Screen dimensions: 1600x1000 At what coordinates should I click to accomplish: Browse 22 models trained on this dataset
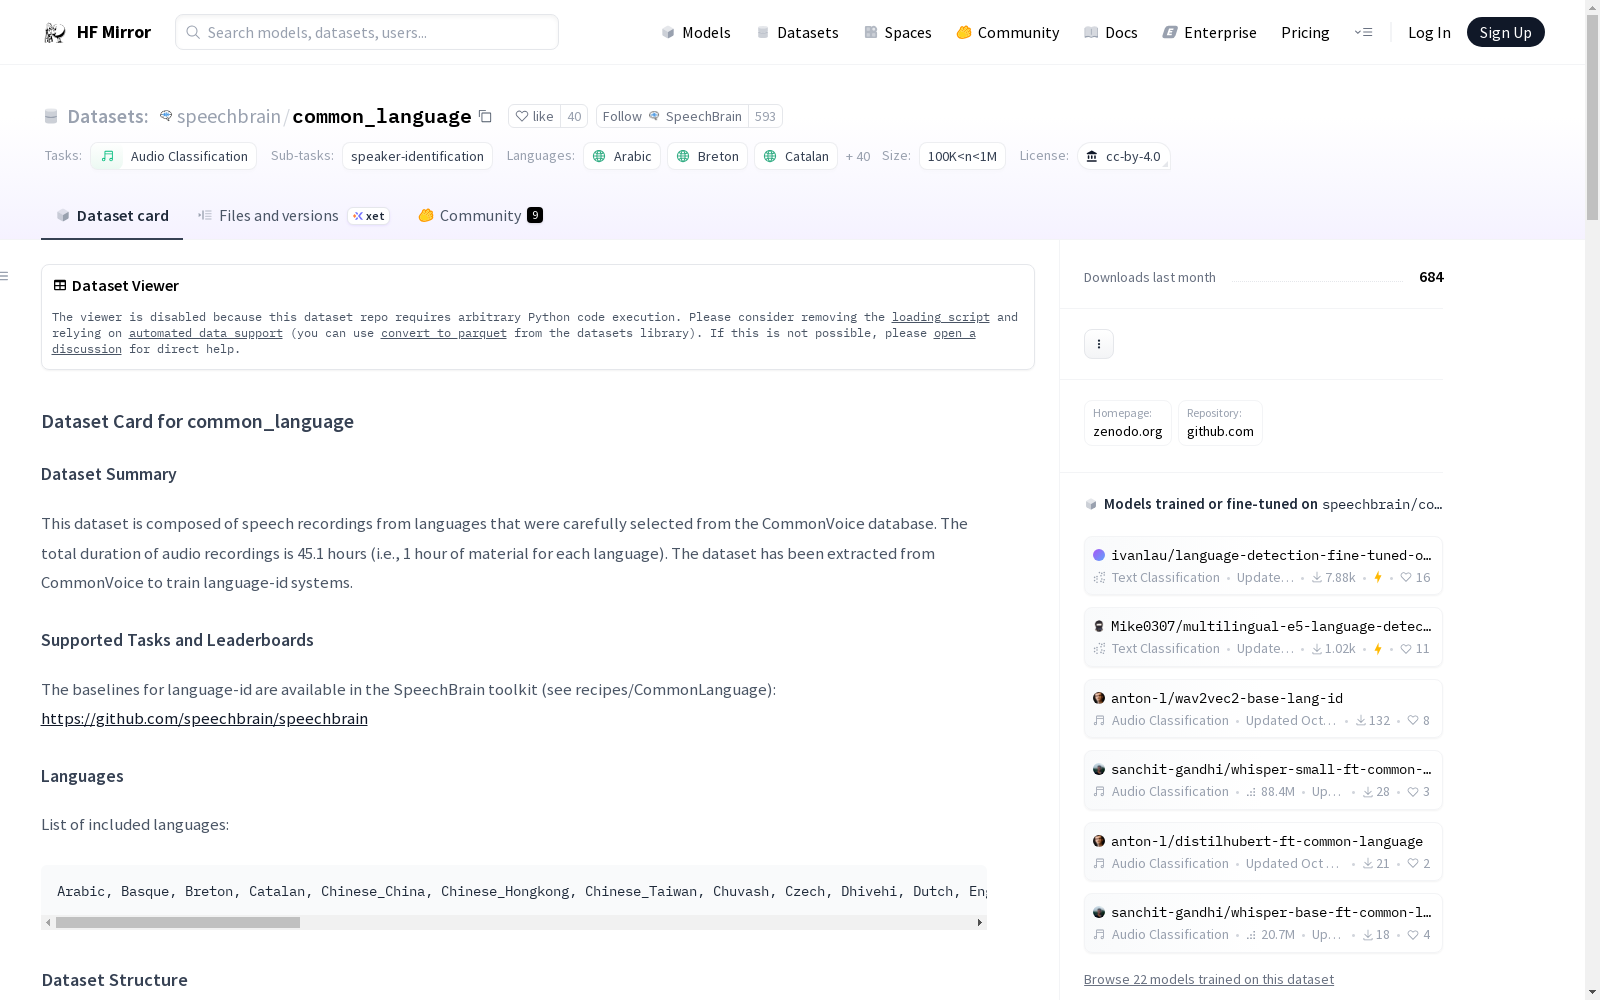point(1209,979)
